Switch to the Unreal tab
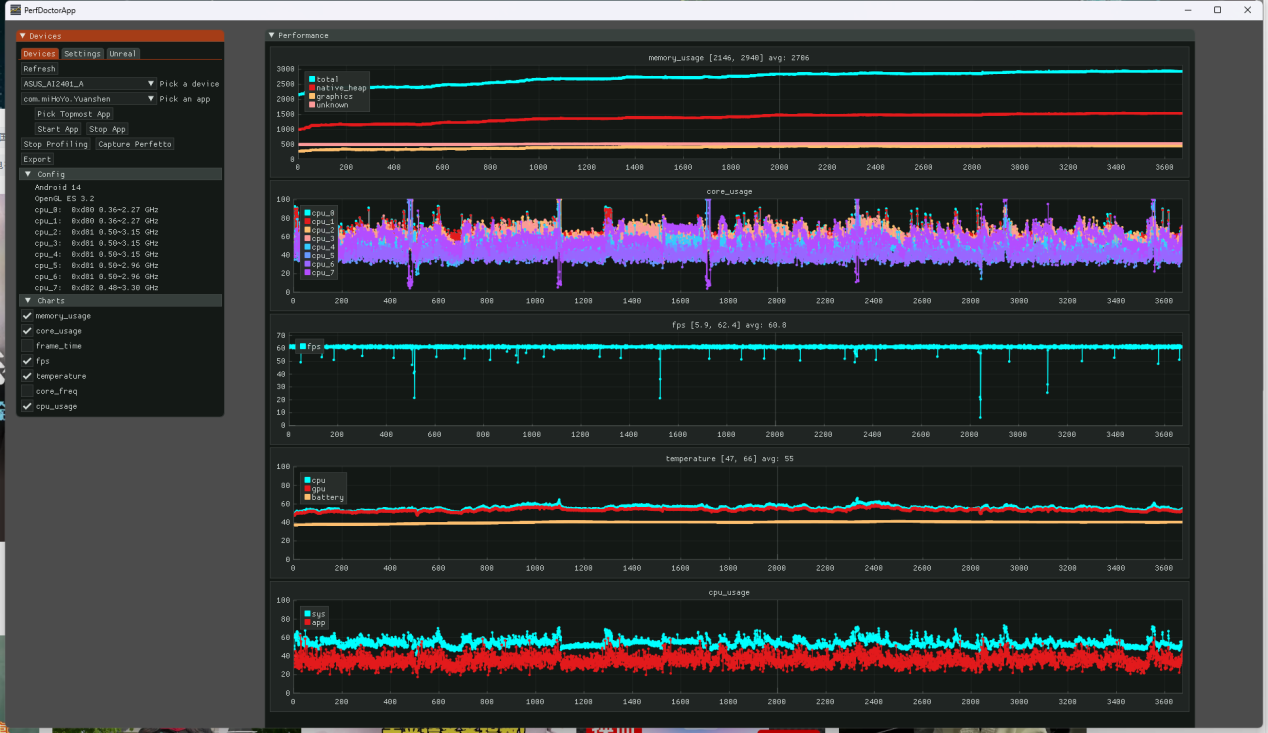This screenshot has width=1268, height=733. point(123,54)
